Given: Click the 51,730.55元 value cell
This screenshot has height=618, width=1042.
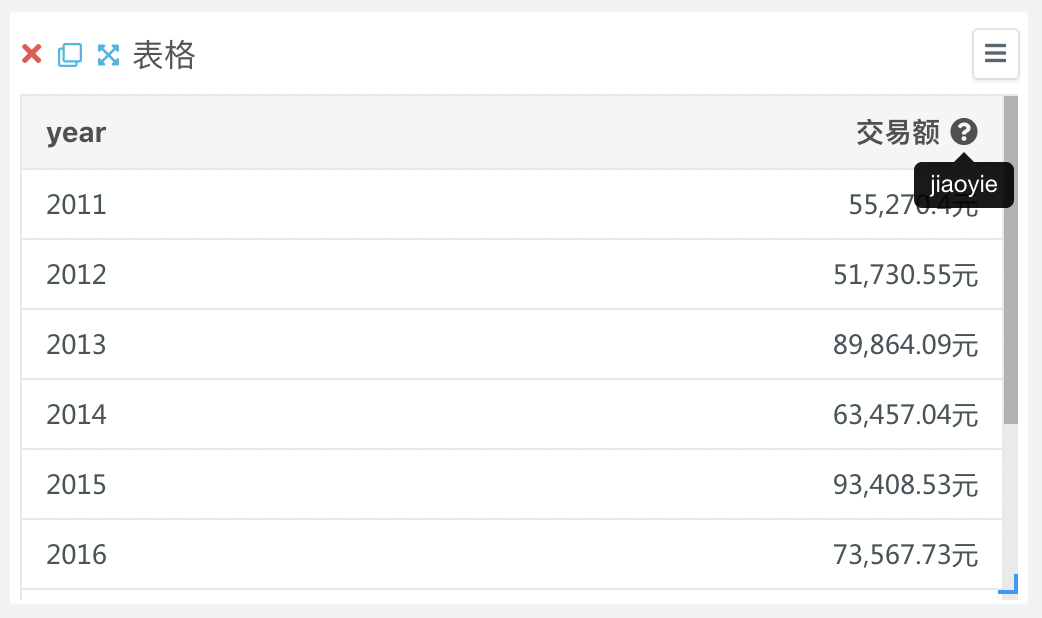Looking at the screenshot, I should [905, 274].
